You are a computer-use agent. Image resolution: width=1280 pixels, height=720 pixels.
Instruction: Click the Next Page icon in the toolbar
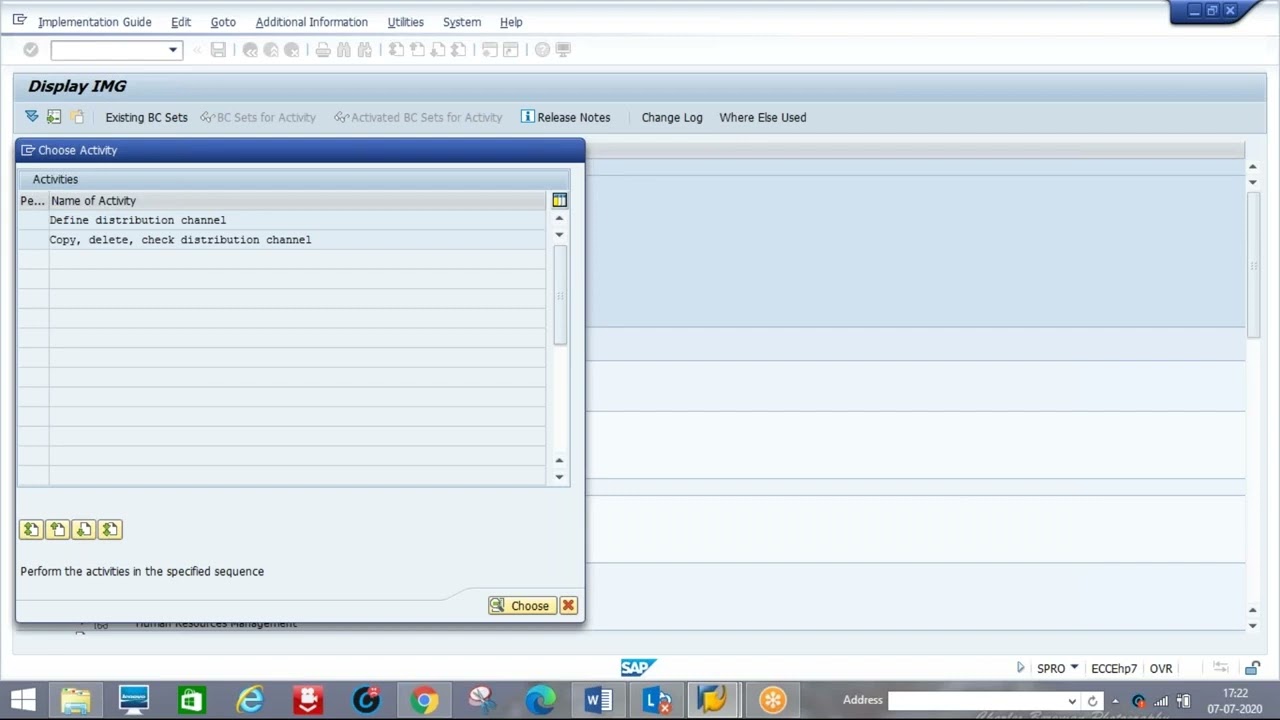(x=438, y=50)
